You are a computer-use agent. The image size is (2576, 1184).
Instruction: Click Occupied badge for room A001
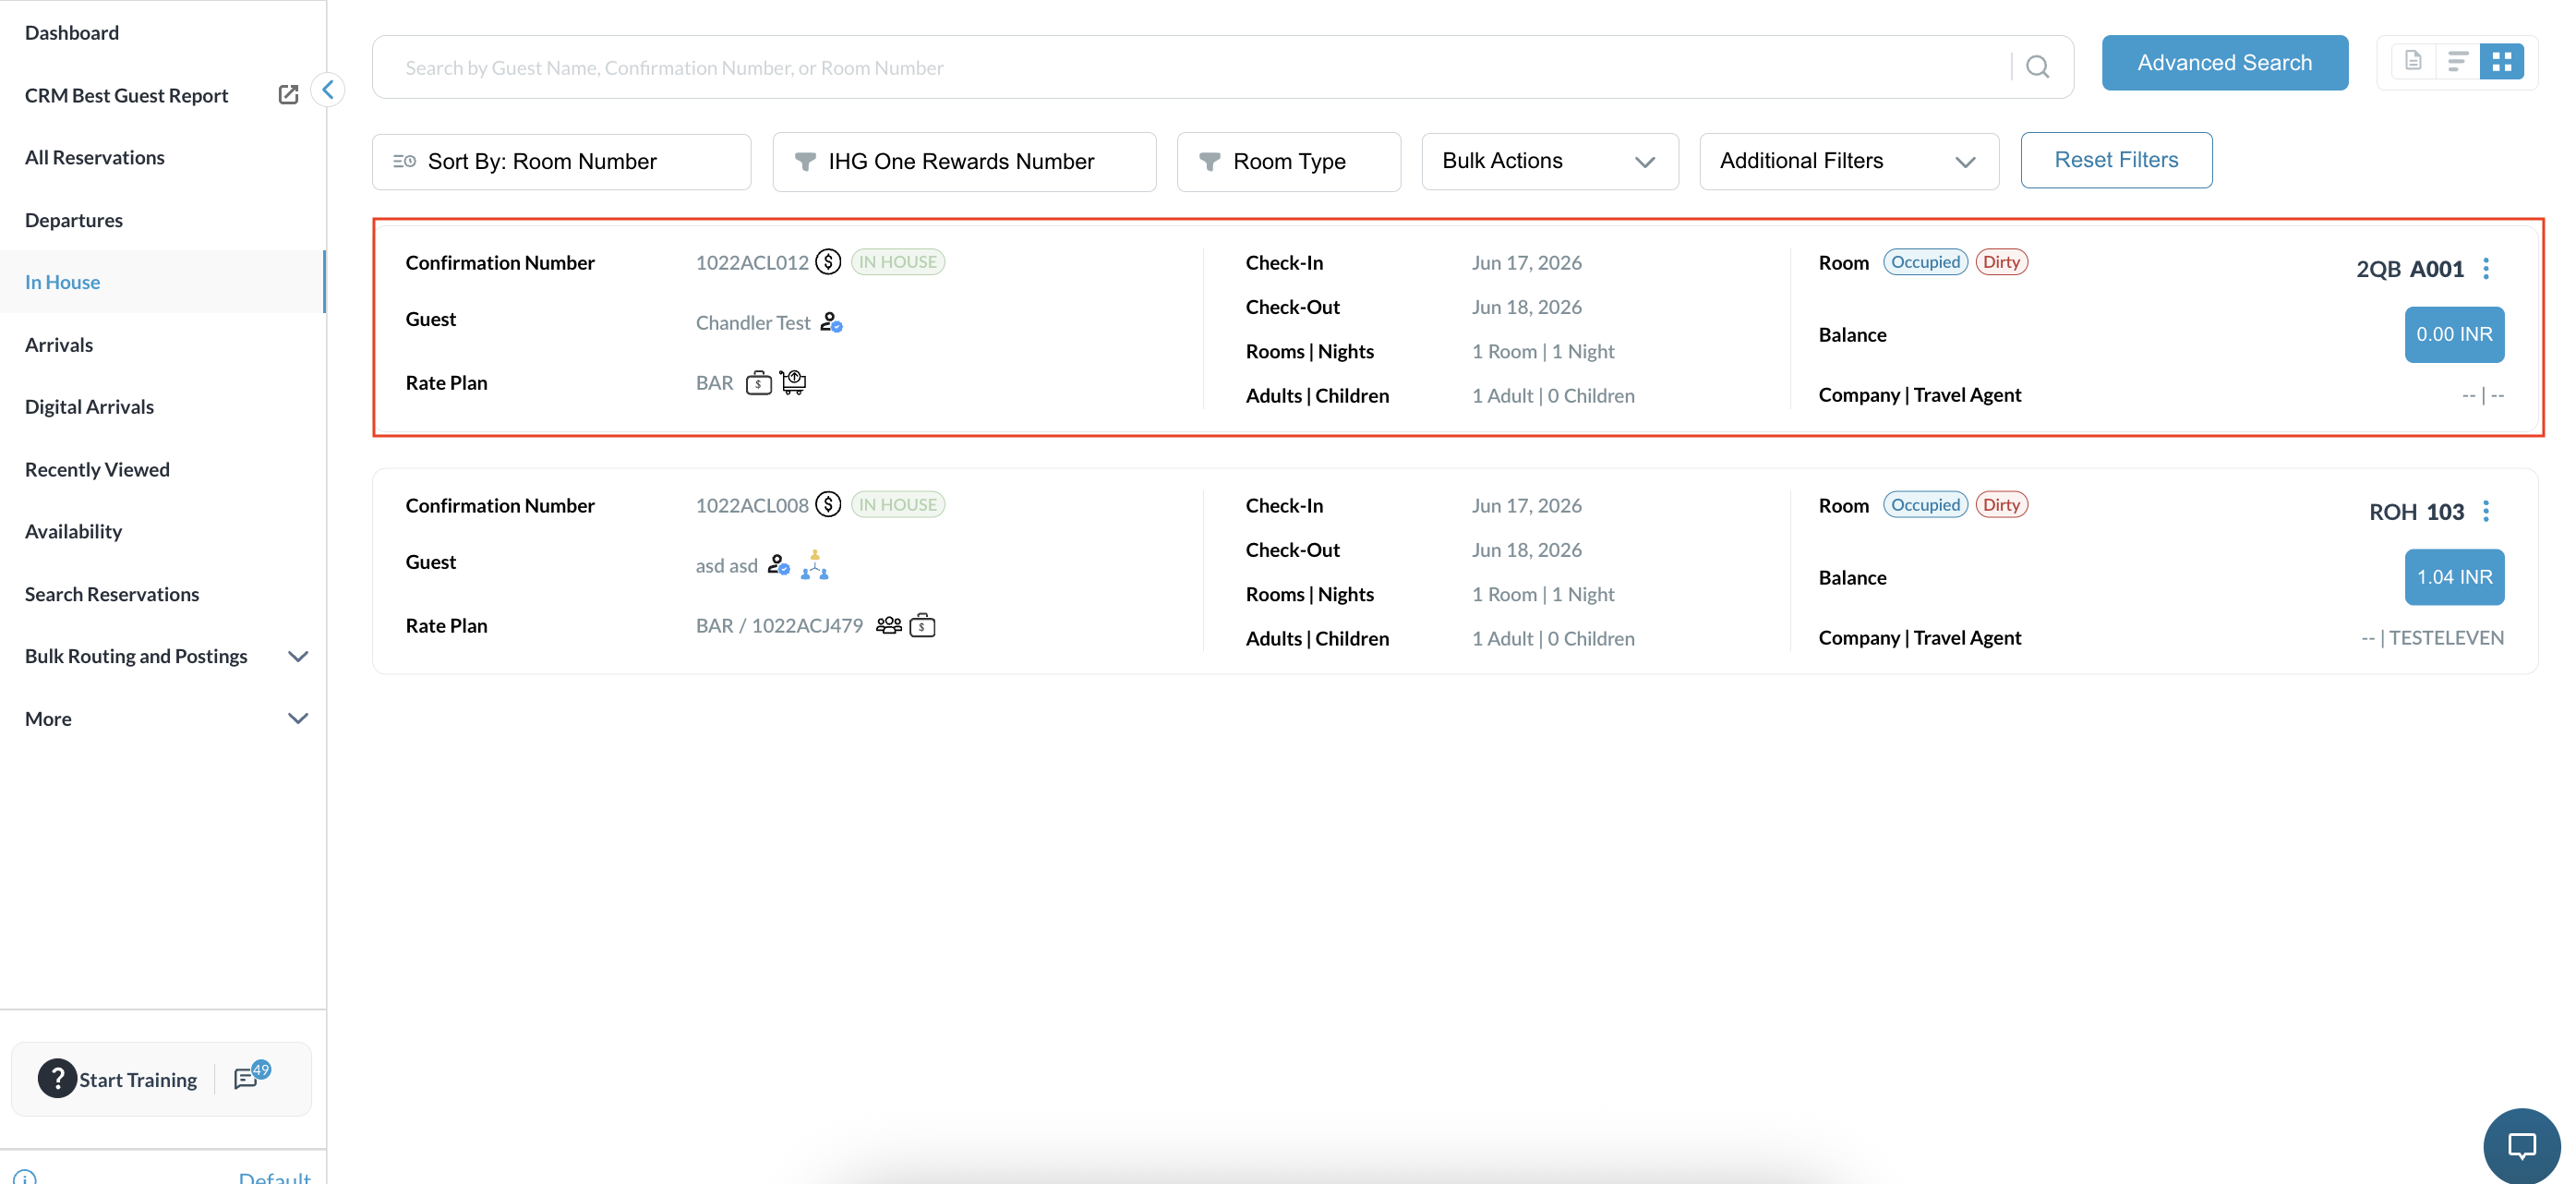(1925, 262)
